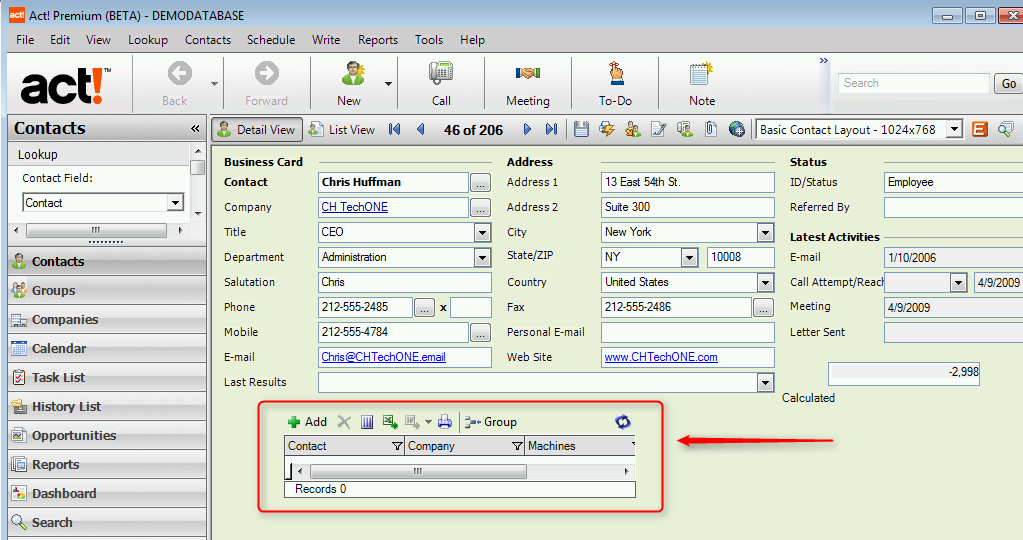Click the globe web icon in toolbar
Viewport: 1023px width, 540px height.
[x=737, y=129]
